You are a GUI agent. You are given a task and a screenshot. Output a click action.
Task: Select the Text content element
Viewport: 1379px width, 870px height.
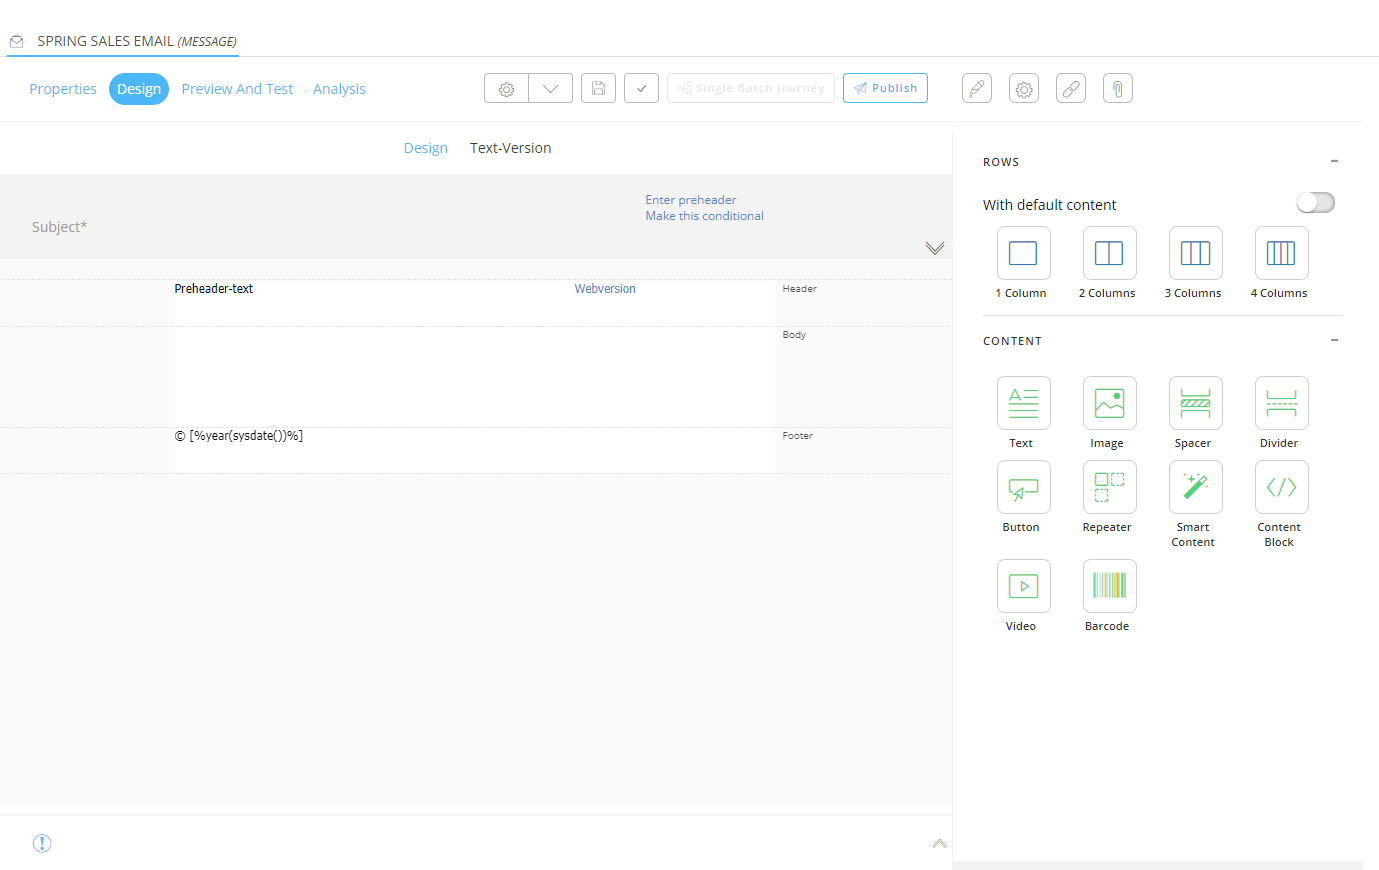point(1023,403)
